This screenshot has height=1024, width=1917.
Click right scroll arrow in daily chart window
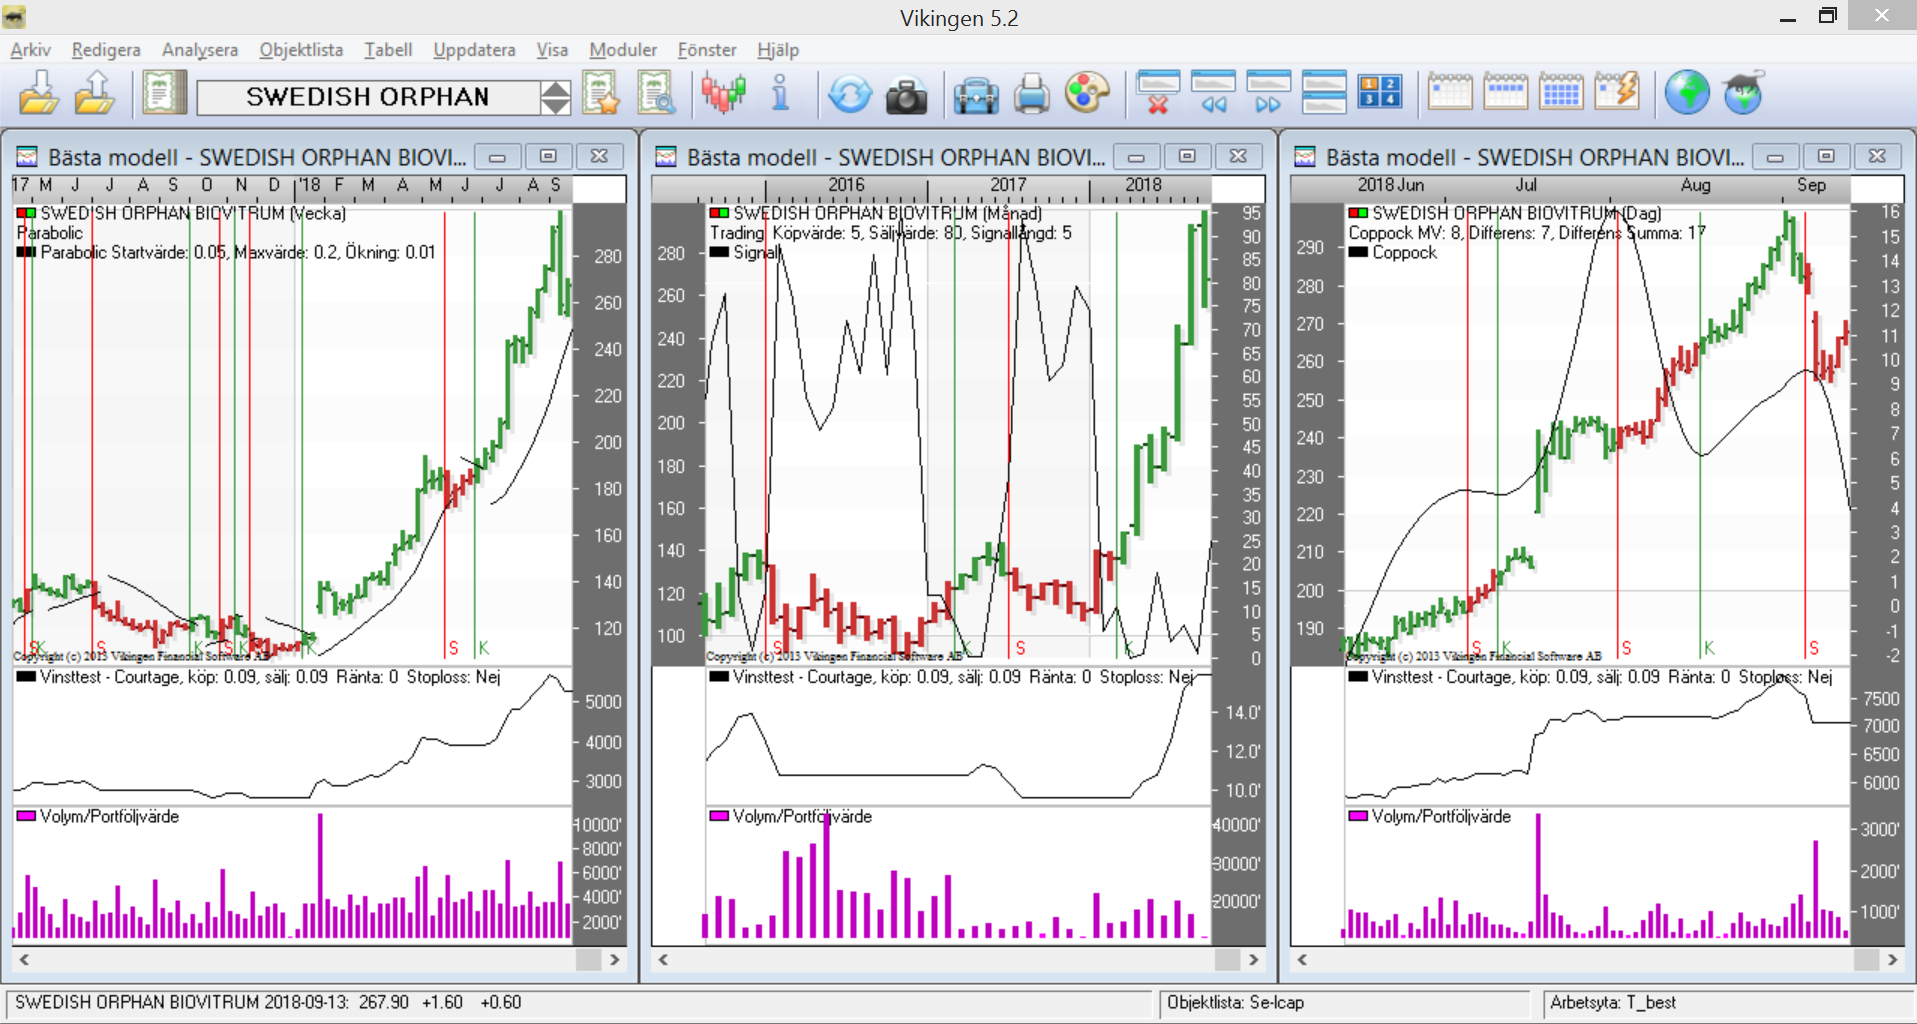[1893, 959]
